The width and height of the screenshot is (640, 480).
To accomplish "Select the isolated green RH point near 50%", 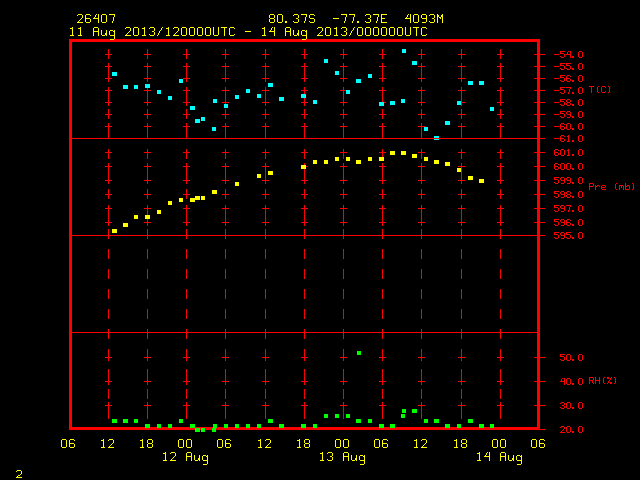I will tap(359, 353).
